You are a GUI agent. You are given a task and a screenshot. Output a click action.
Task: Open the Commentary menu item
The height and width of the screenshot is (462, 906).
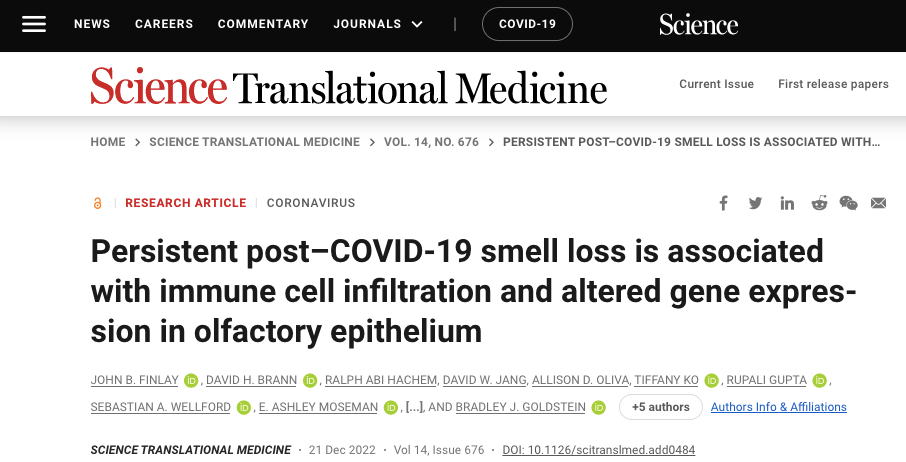pyautogui.click(x=263, y=24)
